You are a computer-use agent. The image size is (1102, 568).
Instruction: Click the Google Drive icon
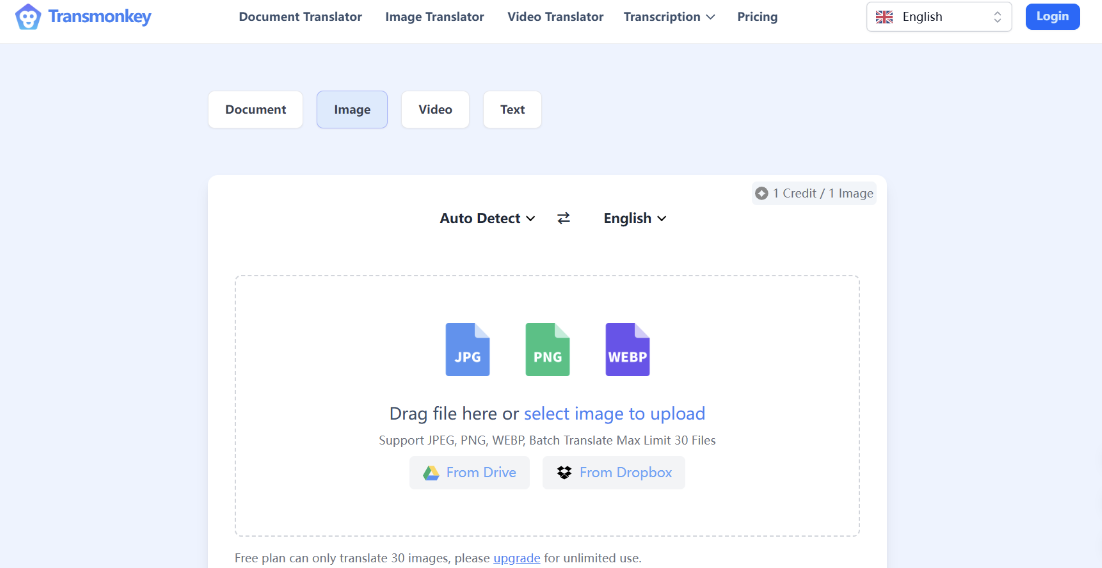pos(431,473)
